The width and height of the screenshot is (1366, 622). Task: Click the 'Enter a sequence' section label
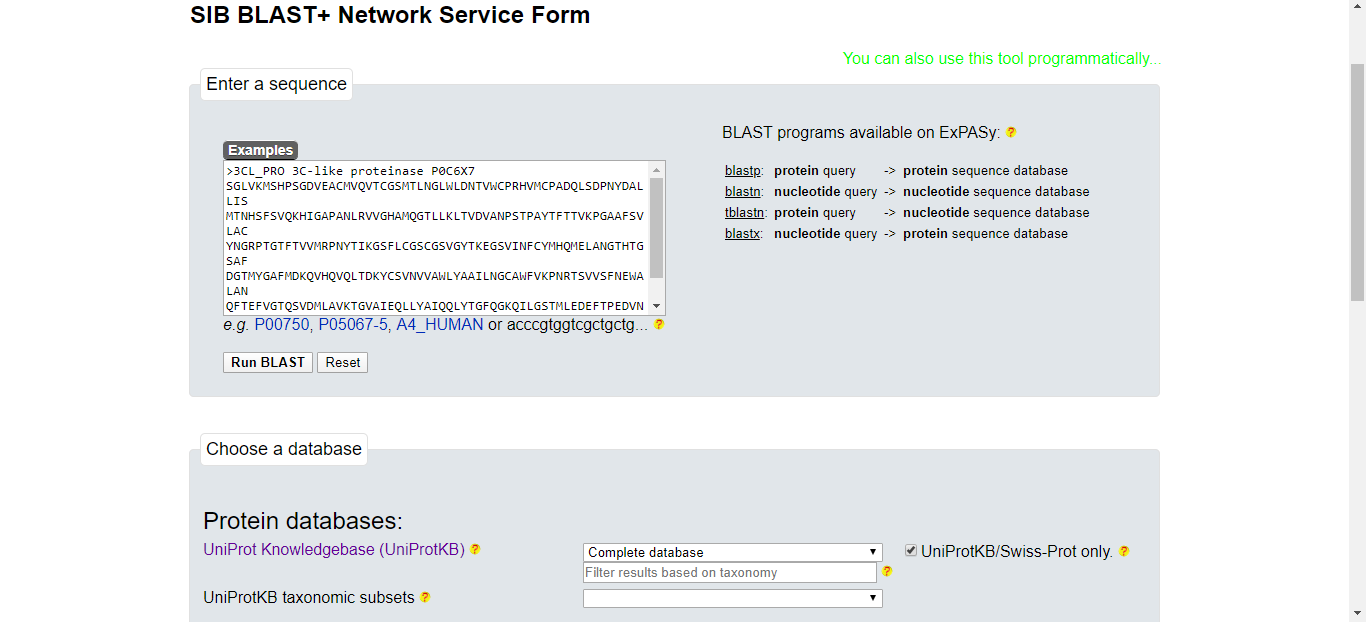tap(276, 84)
